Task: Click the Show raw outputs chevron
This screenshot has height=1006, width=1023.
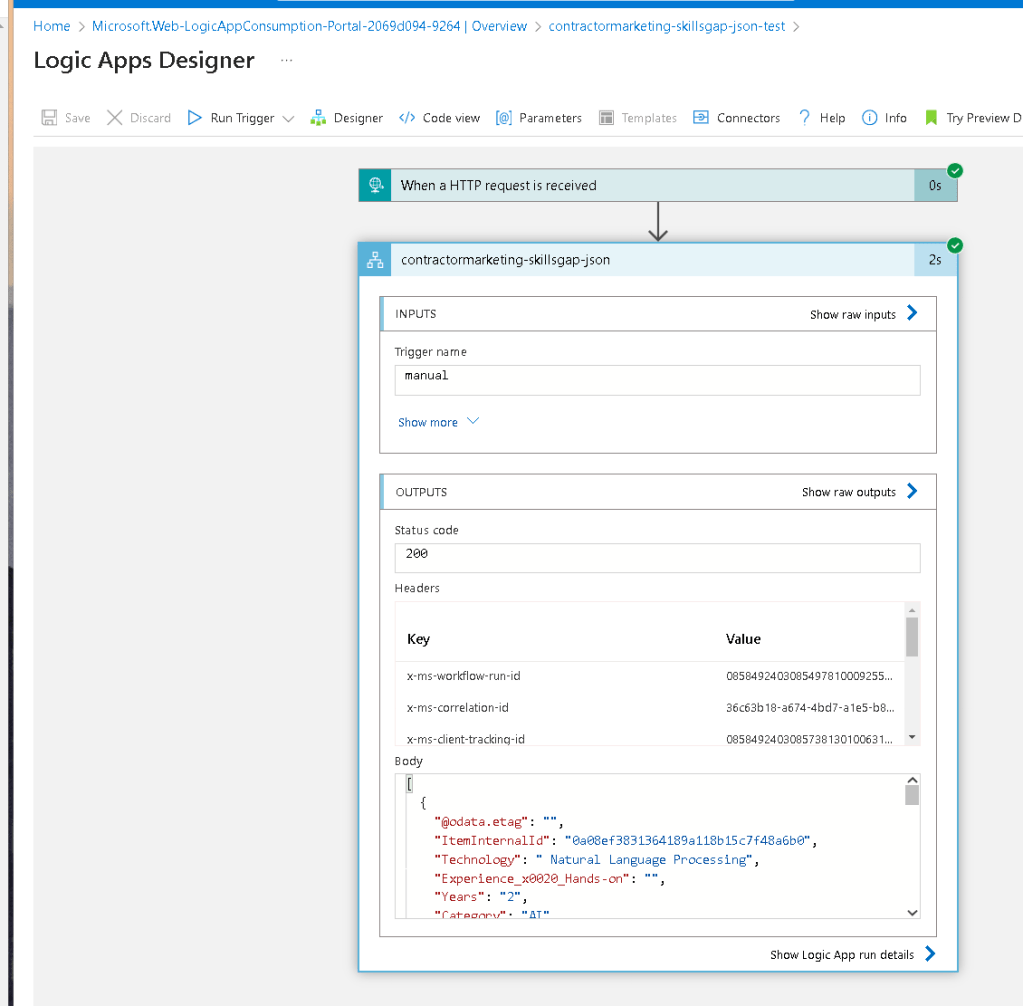Action: pyautogui.click(x=912, y=491)
